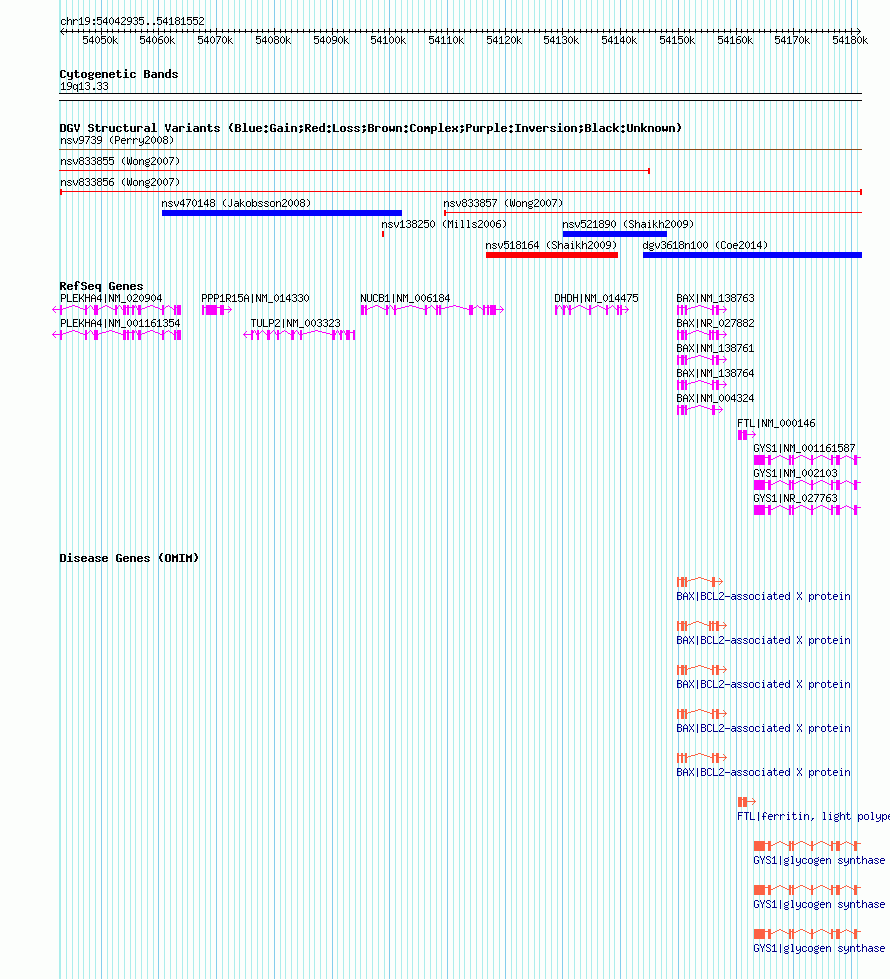Viewport: 890px width, 979px height.
Task: Click the PLEKHA4|NM_001161354 gene label
Action: [120, 323]
